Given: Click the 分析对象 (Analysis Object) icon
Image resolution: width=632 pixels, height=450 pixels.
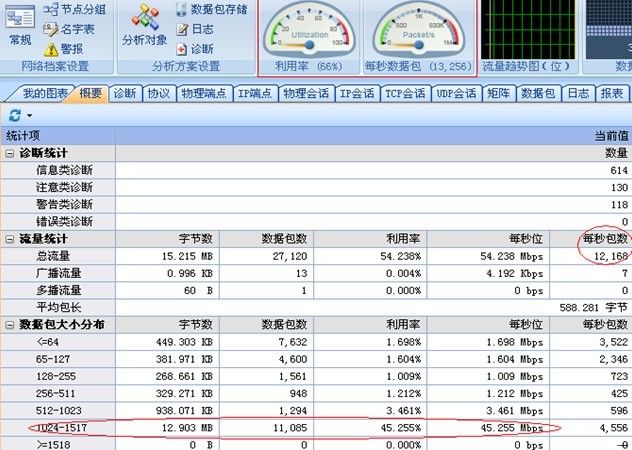Looking at the screenshot, I should pos(145,25).
